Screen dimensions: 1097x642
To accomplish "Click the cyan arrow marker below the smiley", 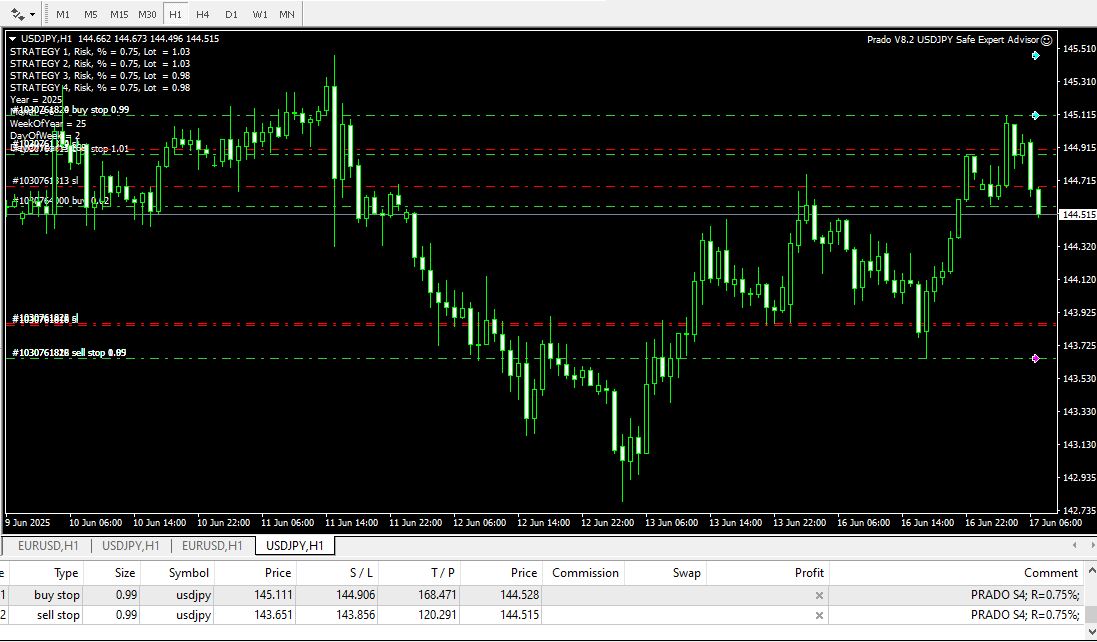I will (x=1036, y=55).
